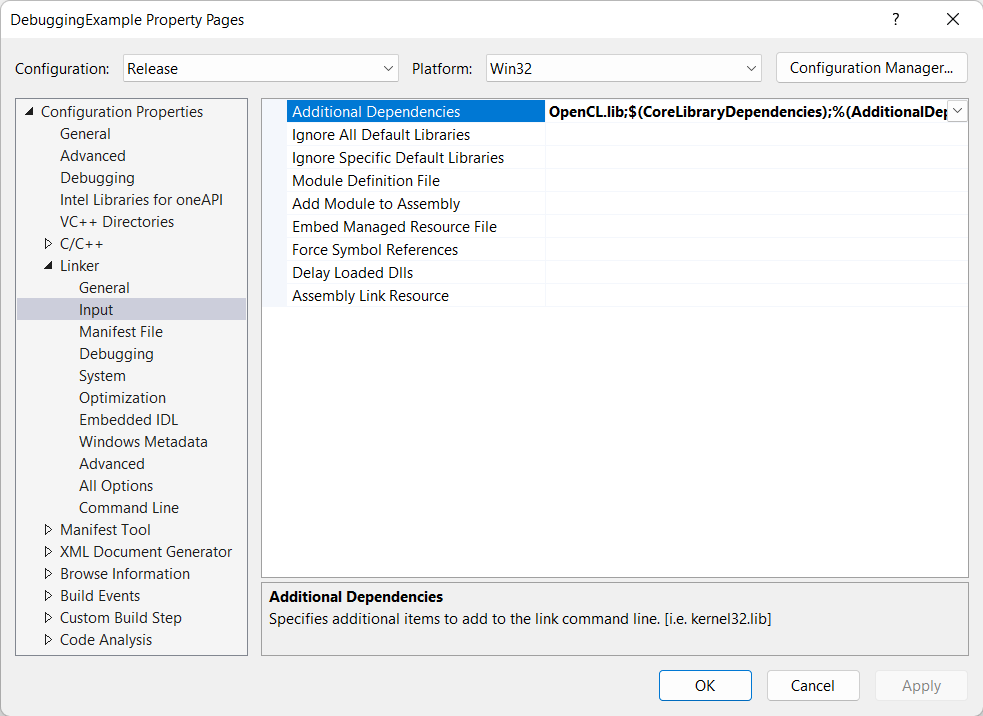Click the Configuration Manager button
The width and height of the screenshot is (983, 716).
pyautogui.click(x=871, y=68)
